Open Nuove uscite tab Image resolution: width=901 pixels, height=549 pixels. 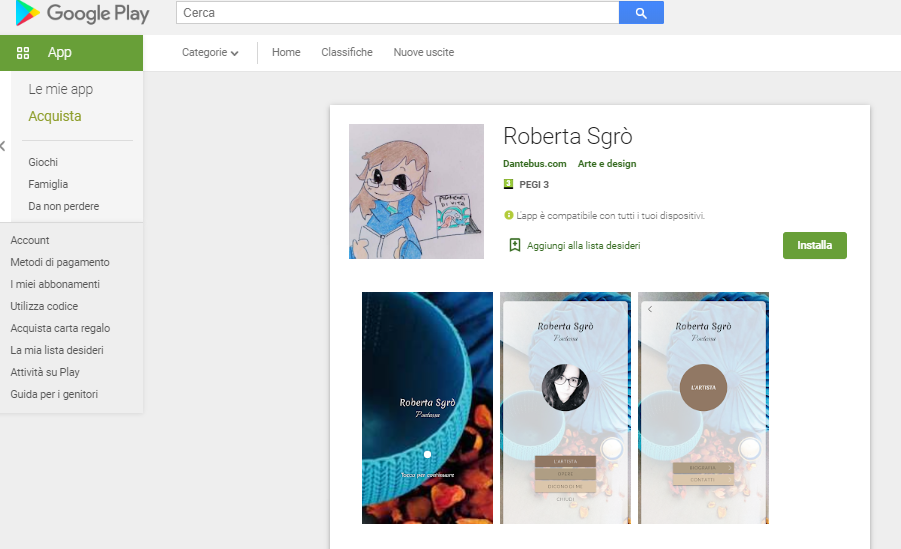pyautogui.click(x=423, y=53)
